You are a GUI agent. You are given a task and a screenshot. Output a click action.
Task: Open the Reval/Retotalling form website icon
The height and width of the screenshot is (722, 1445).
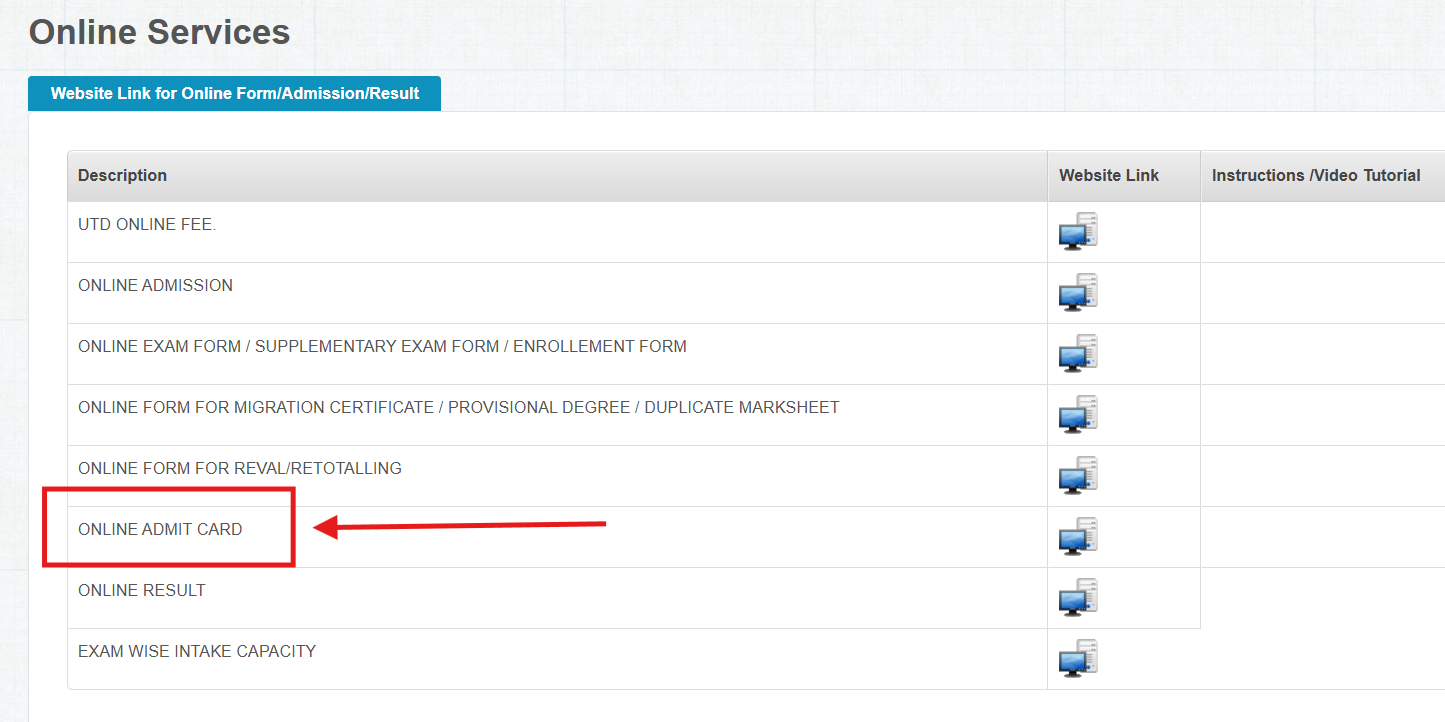tap(1078, 475)
